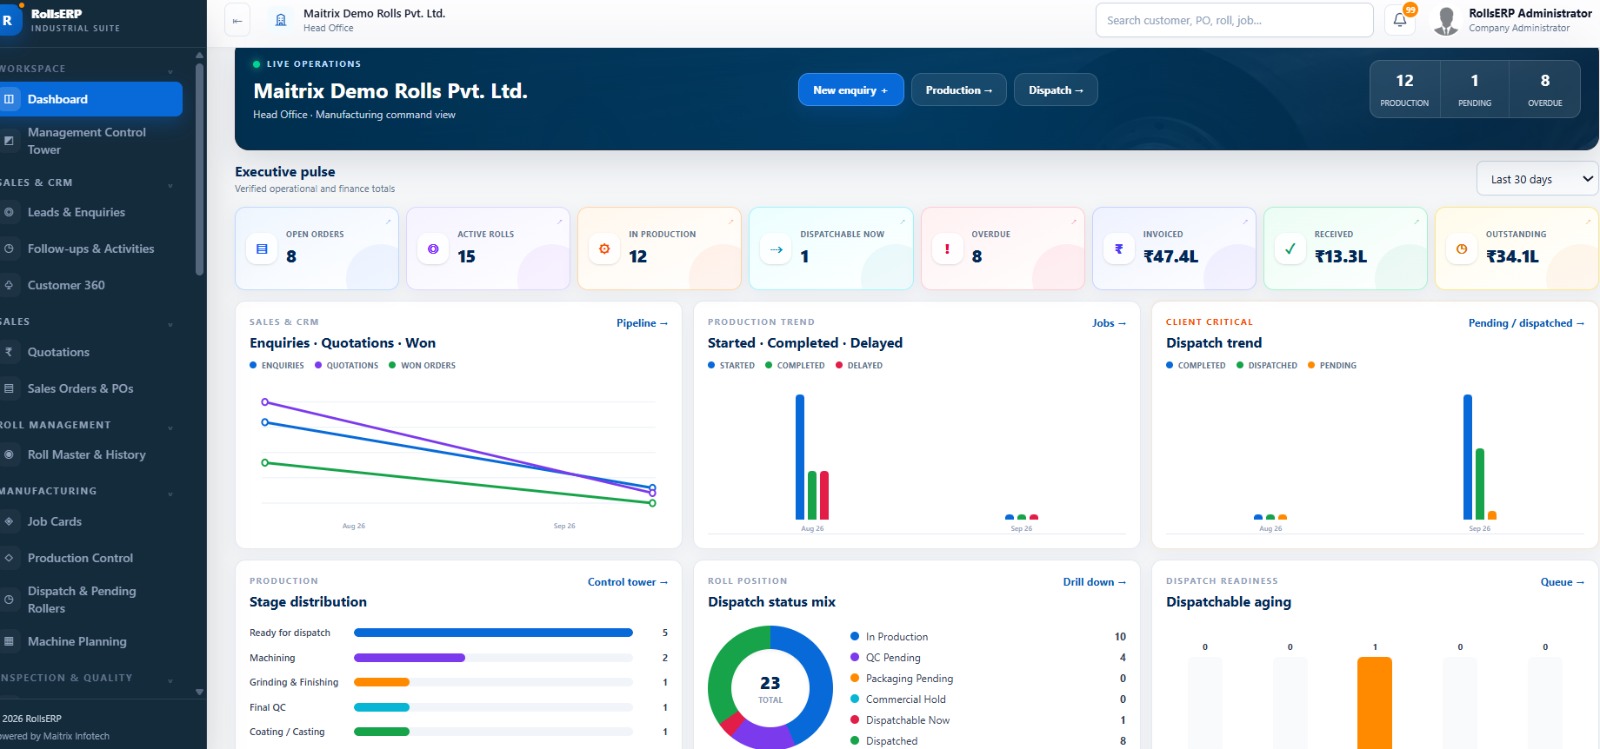
Task: Open Quotations in sidebar
Action: [x=90, y=352]
